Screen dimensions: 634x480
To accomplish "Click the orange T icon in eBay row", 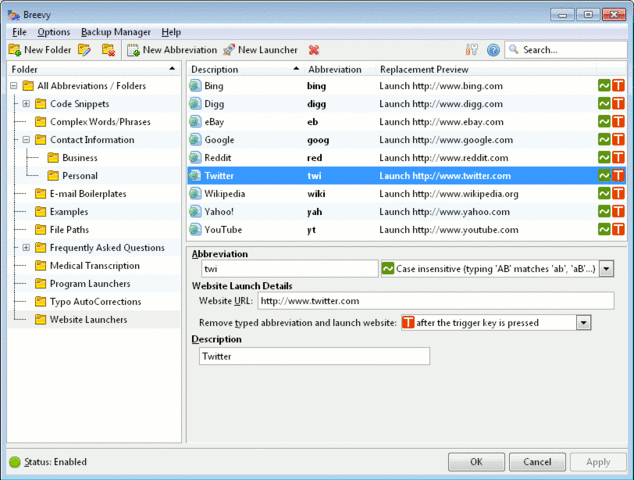I will tap(618, 122).
